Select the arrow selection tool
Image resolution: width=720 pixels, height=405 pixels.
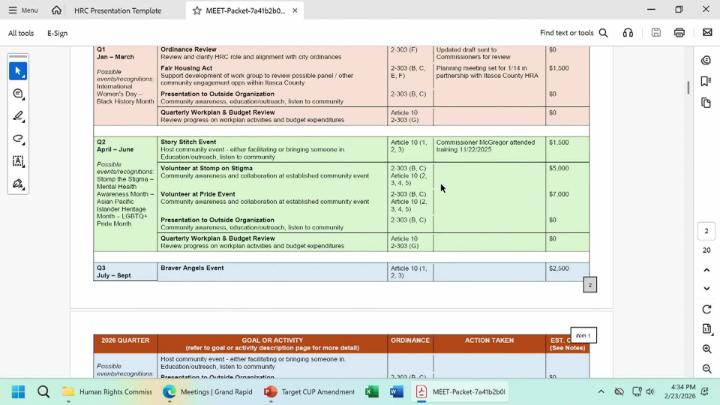tap(18, 72)
